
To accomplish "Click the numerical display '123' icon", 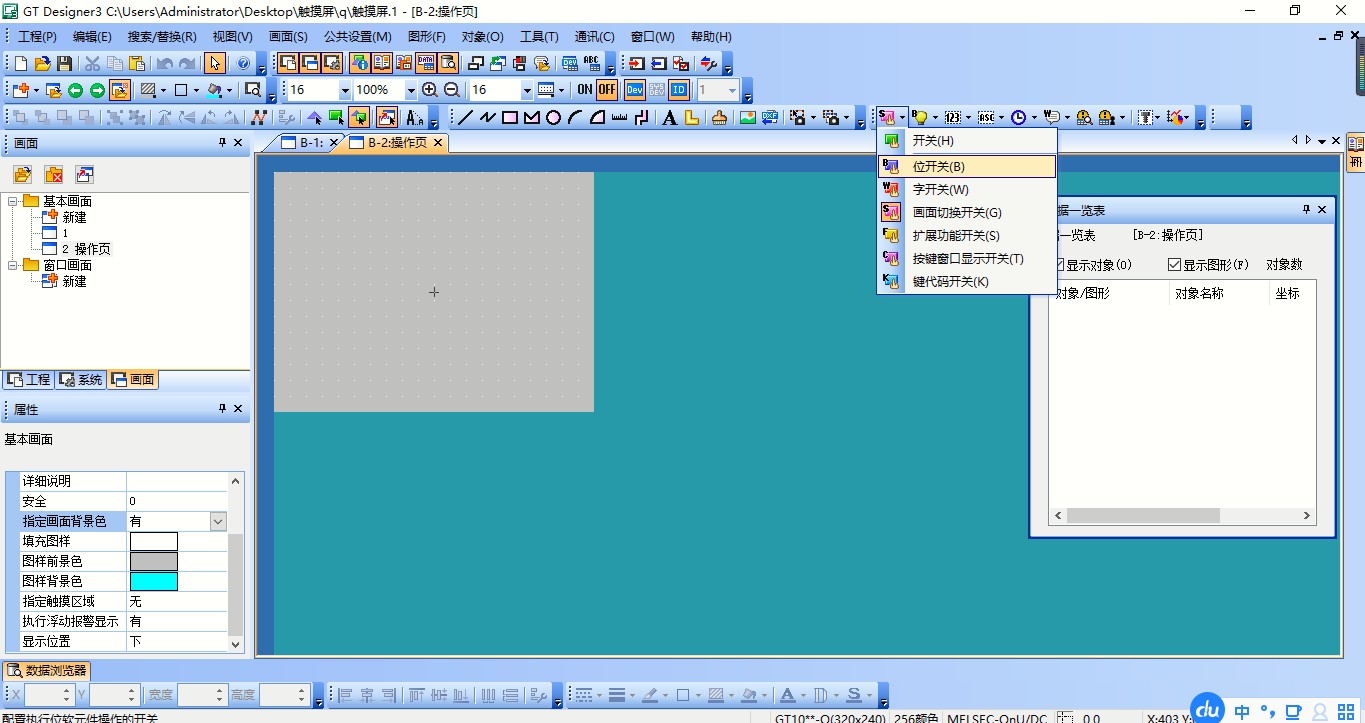I will pos(953,117).
